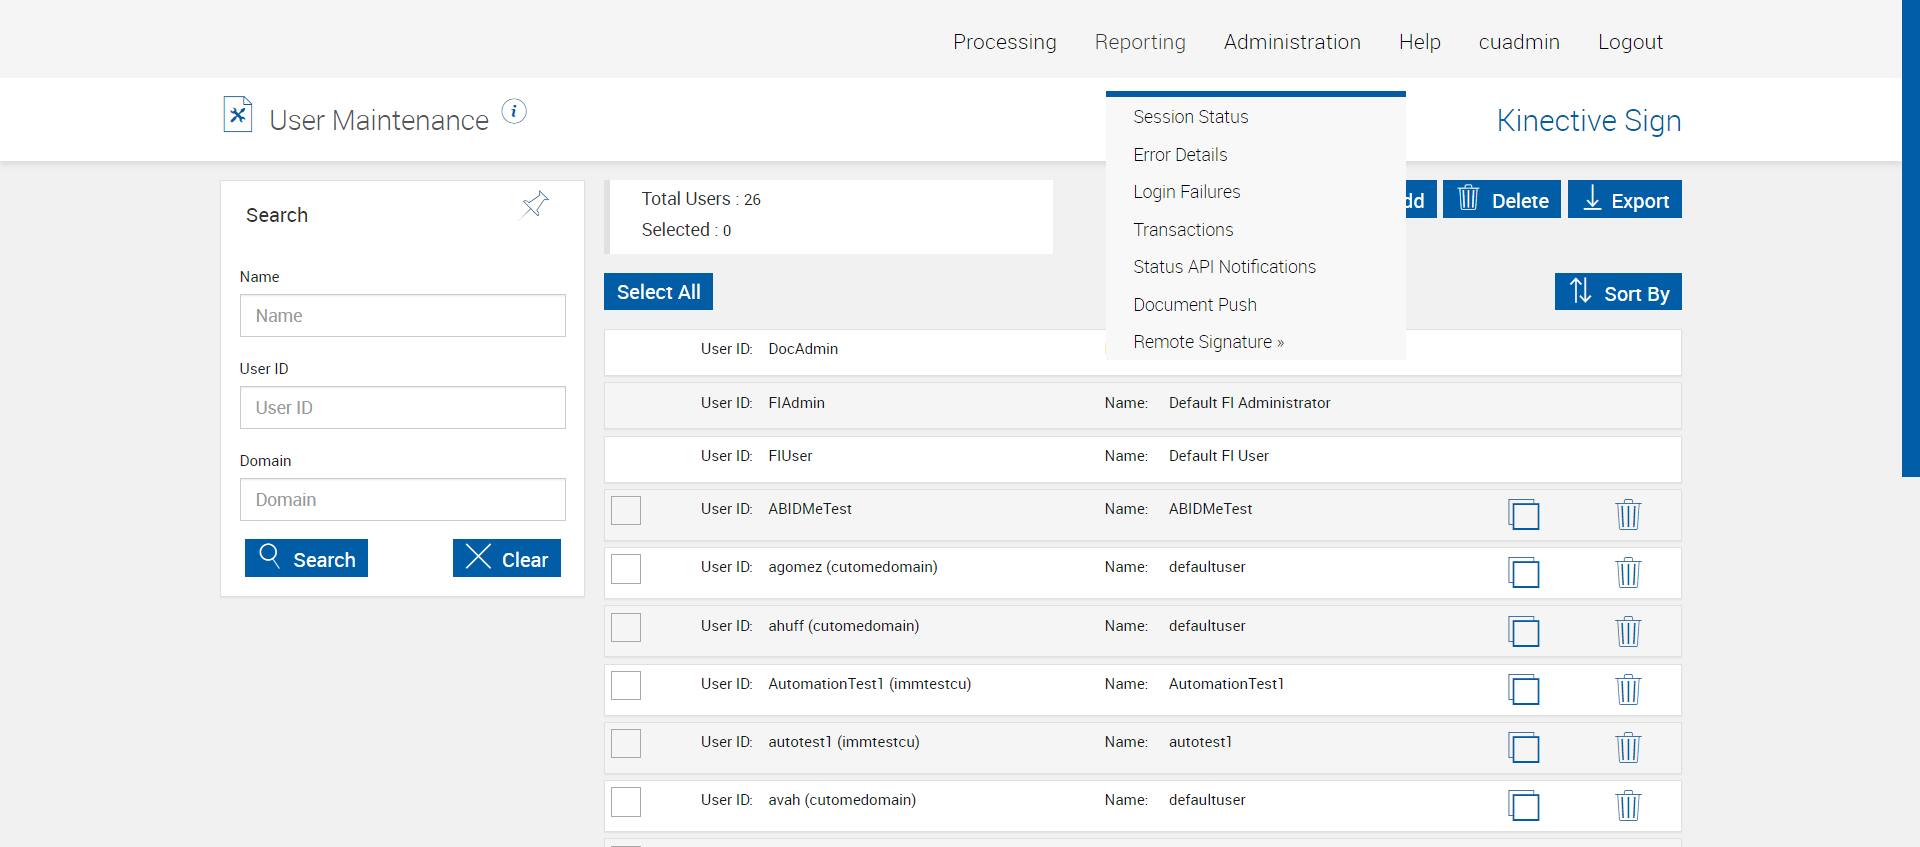Expand the Remote Signature submenu
Screen dimensions: 1920x847
[1208, 342]
